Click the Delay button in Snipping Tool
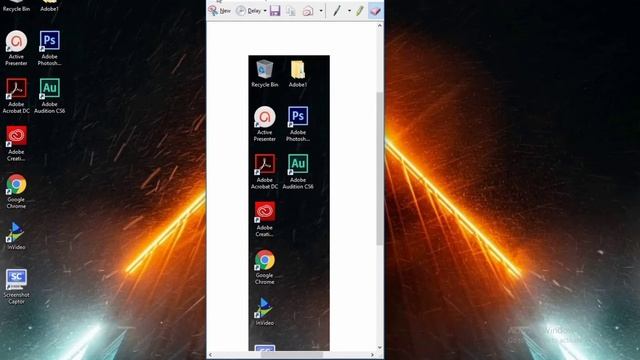This screenshot has width=640, height=360. click(249, 11)
